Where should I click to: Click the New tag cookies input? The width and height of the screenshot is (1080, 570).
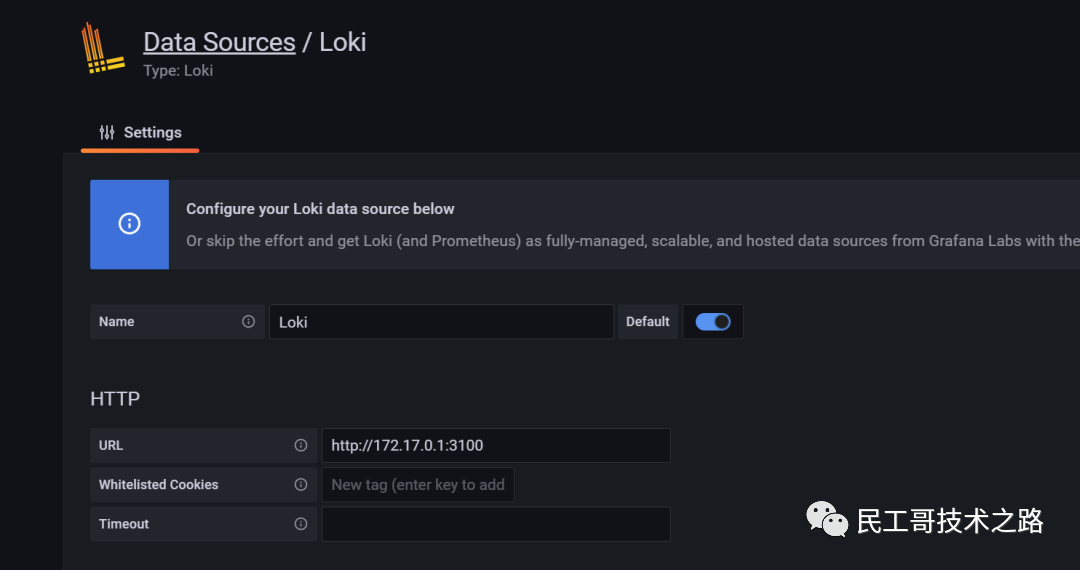pyautogui.click(x=417, y=484)
